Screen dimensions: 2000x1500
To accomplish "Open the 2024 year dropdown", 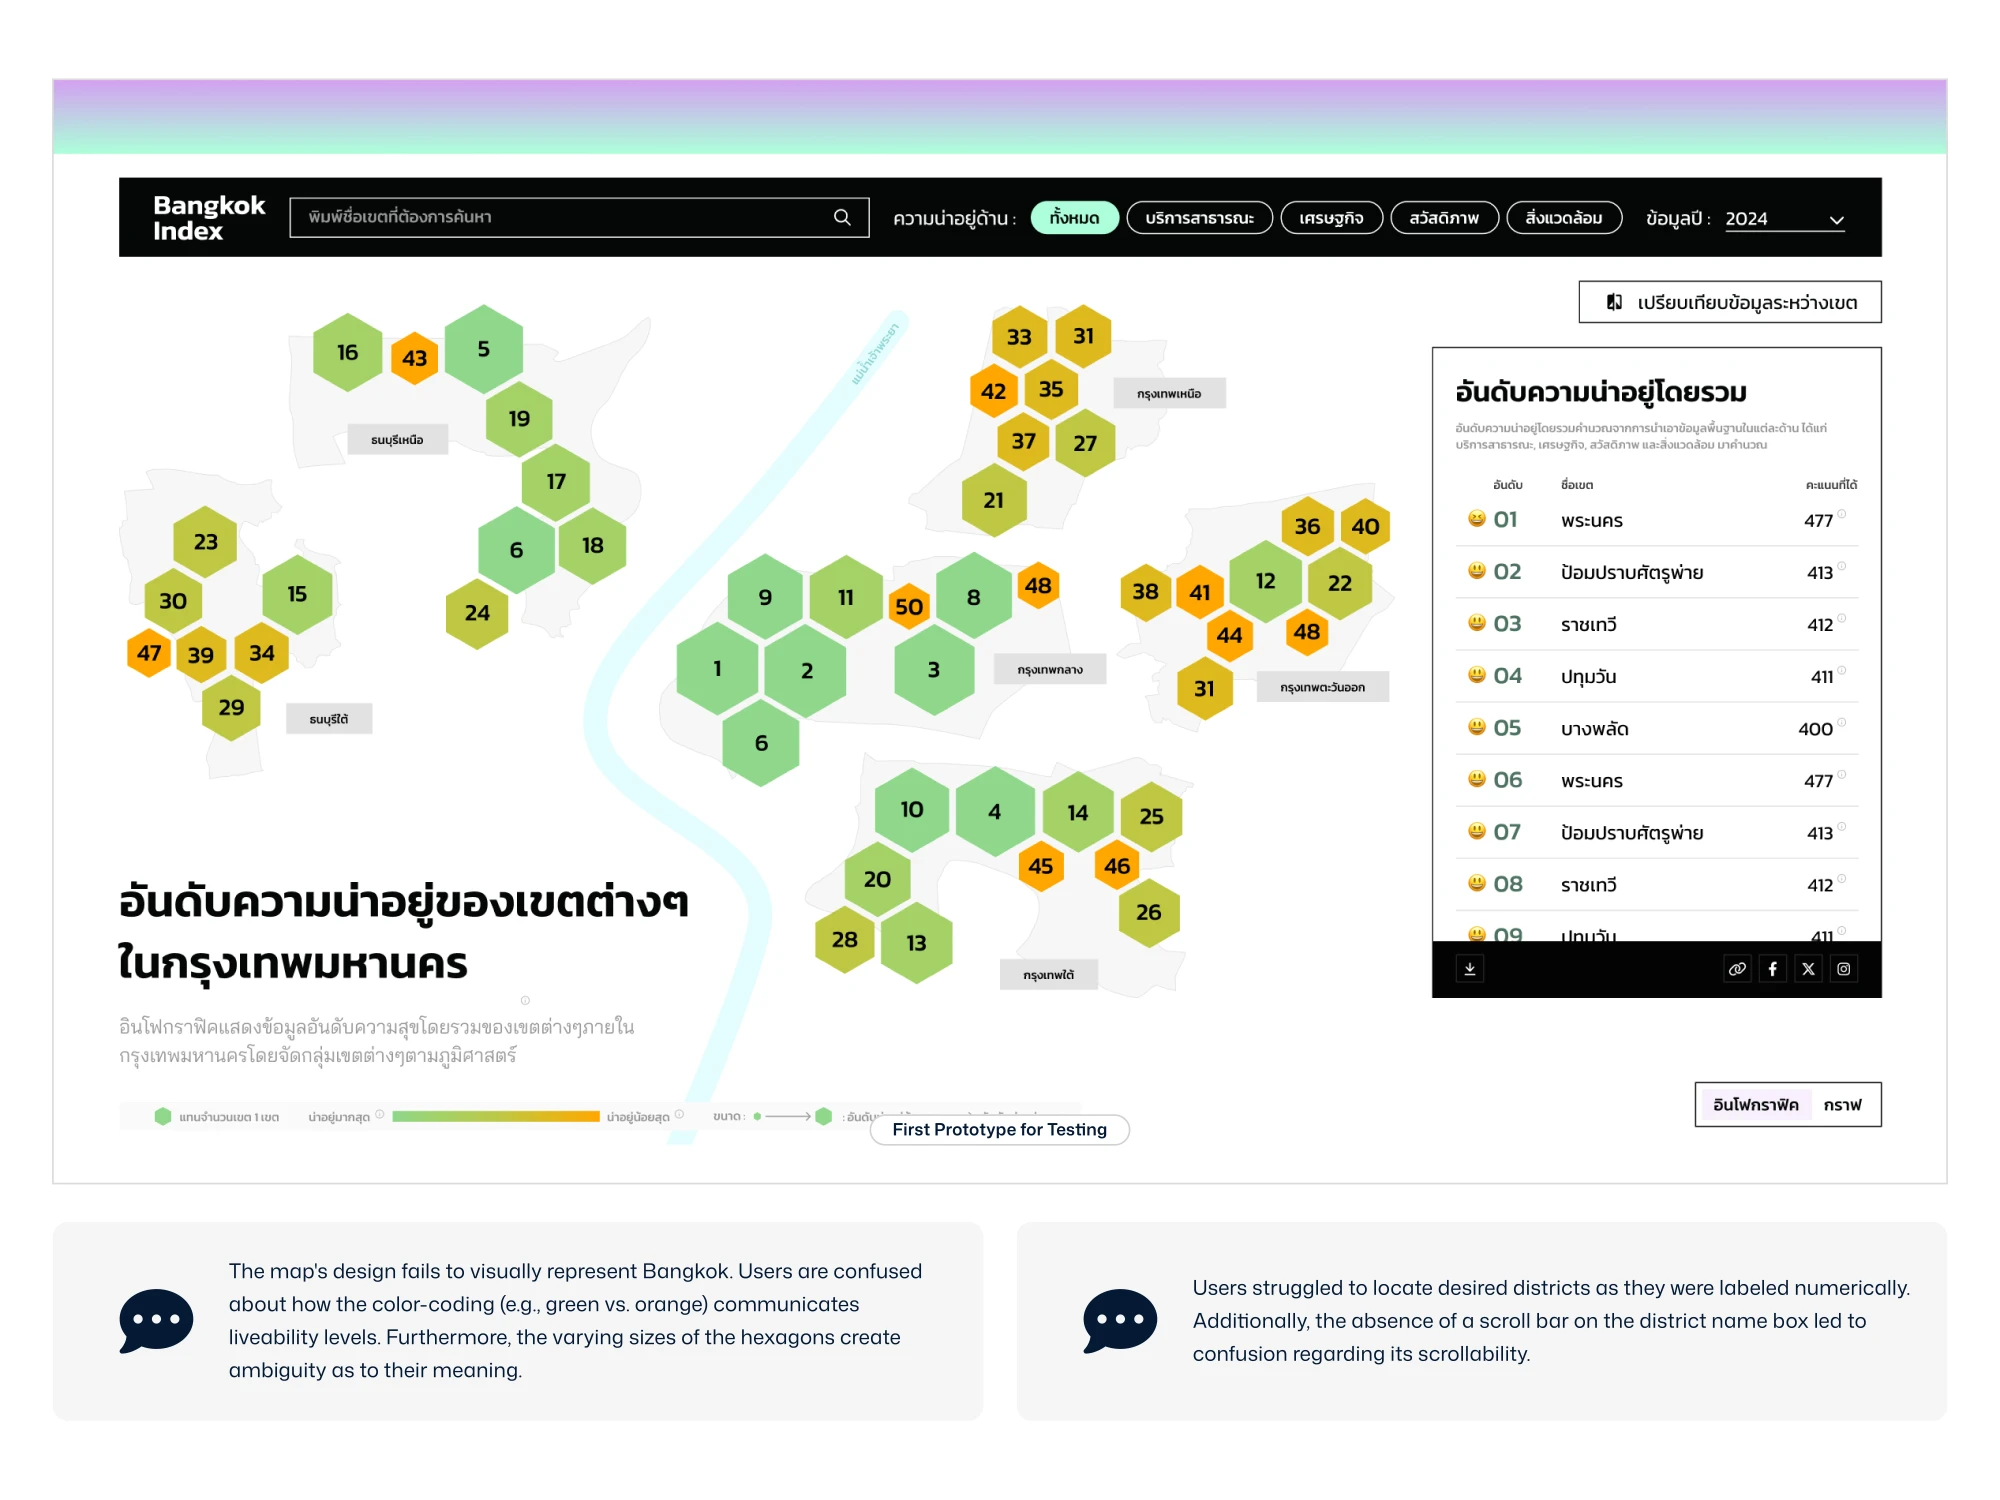I will pos(1784,219).
